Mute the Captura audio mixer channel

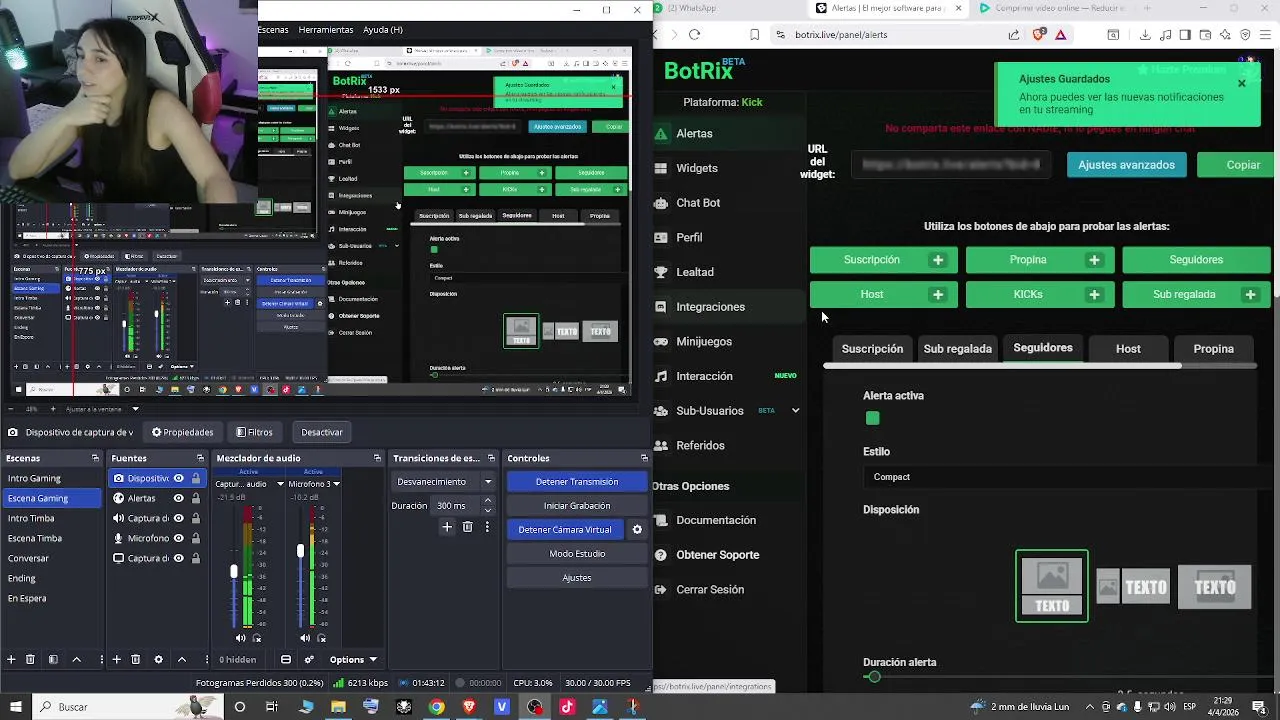coord(240,638)
